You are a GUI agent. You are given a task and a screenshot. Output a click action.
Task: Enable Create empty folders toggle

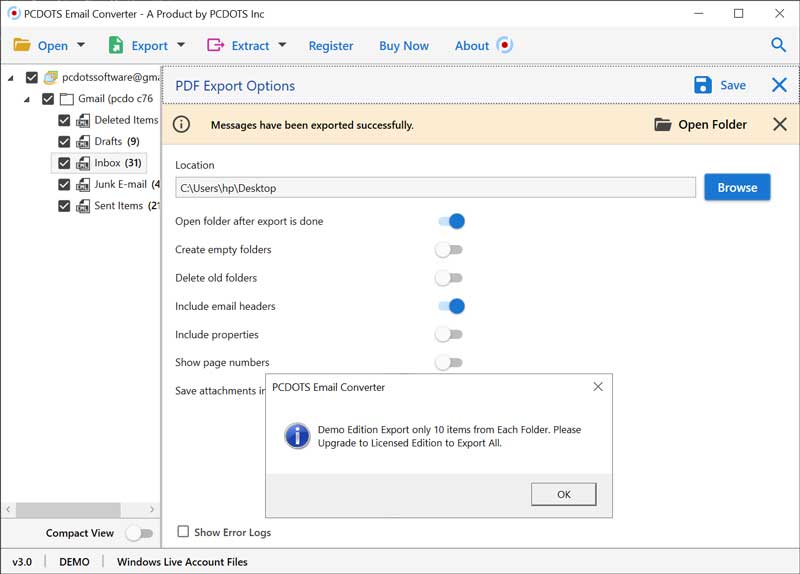point(449,250)
